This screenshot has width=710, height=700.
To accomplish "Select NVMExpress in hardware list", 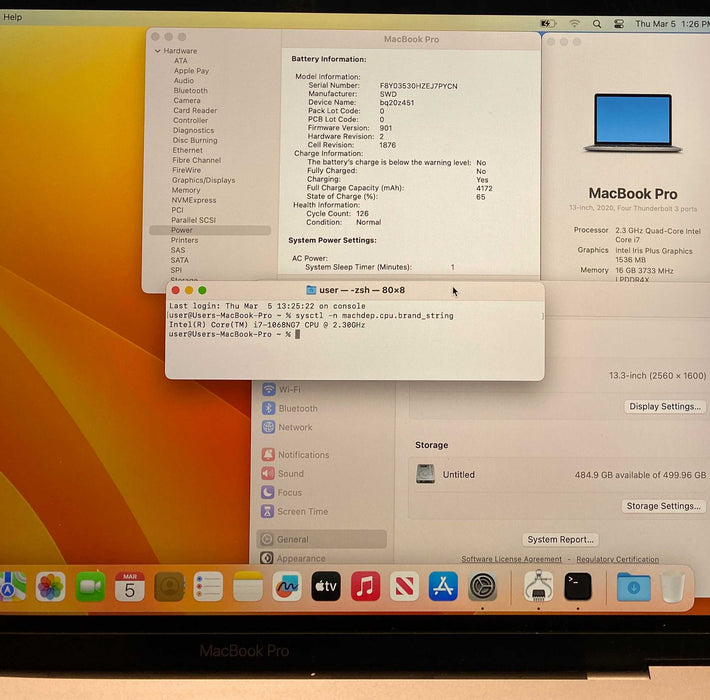I will pos(193,200).
